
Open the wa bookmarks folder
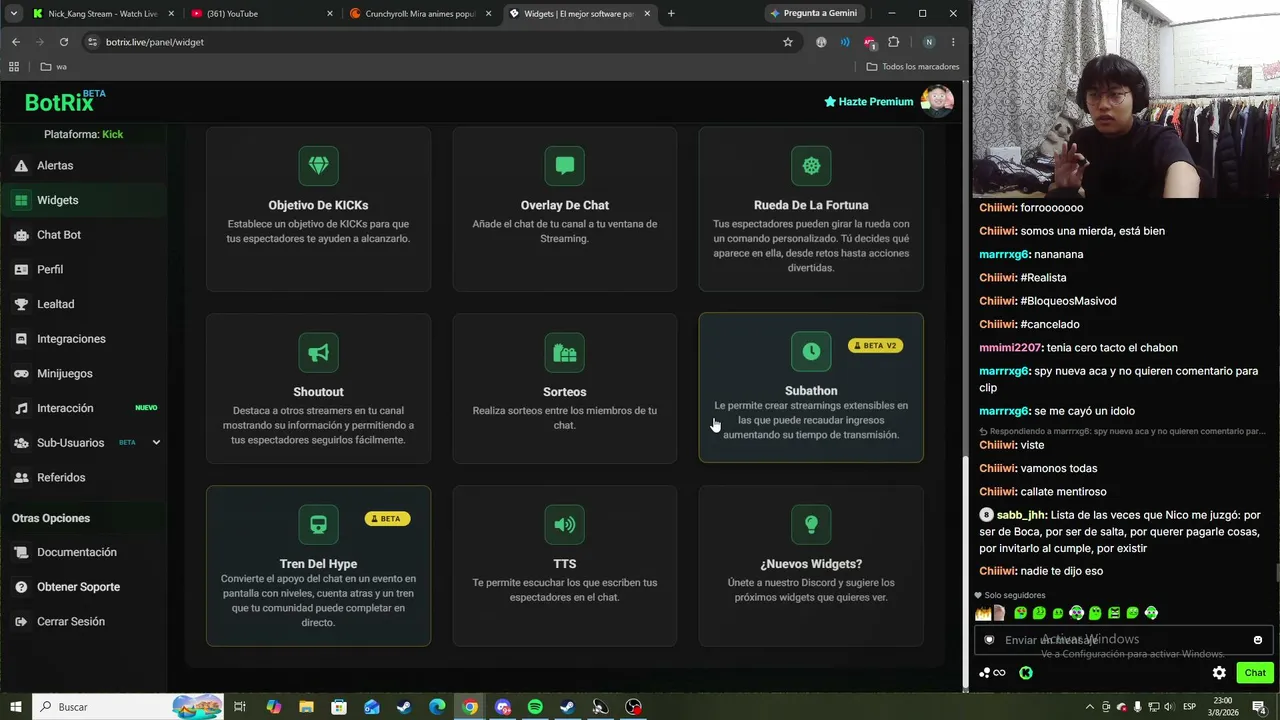54,67
